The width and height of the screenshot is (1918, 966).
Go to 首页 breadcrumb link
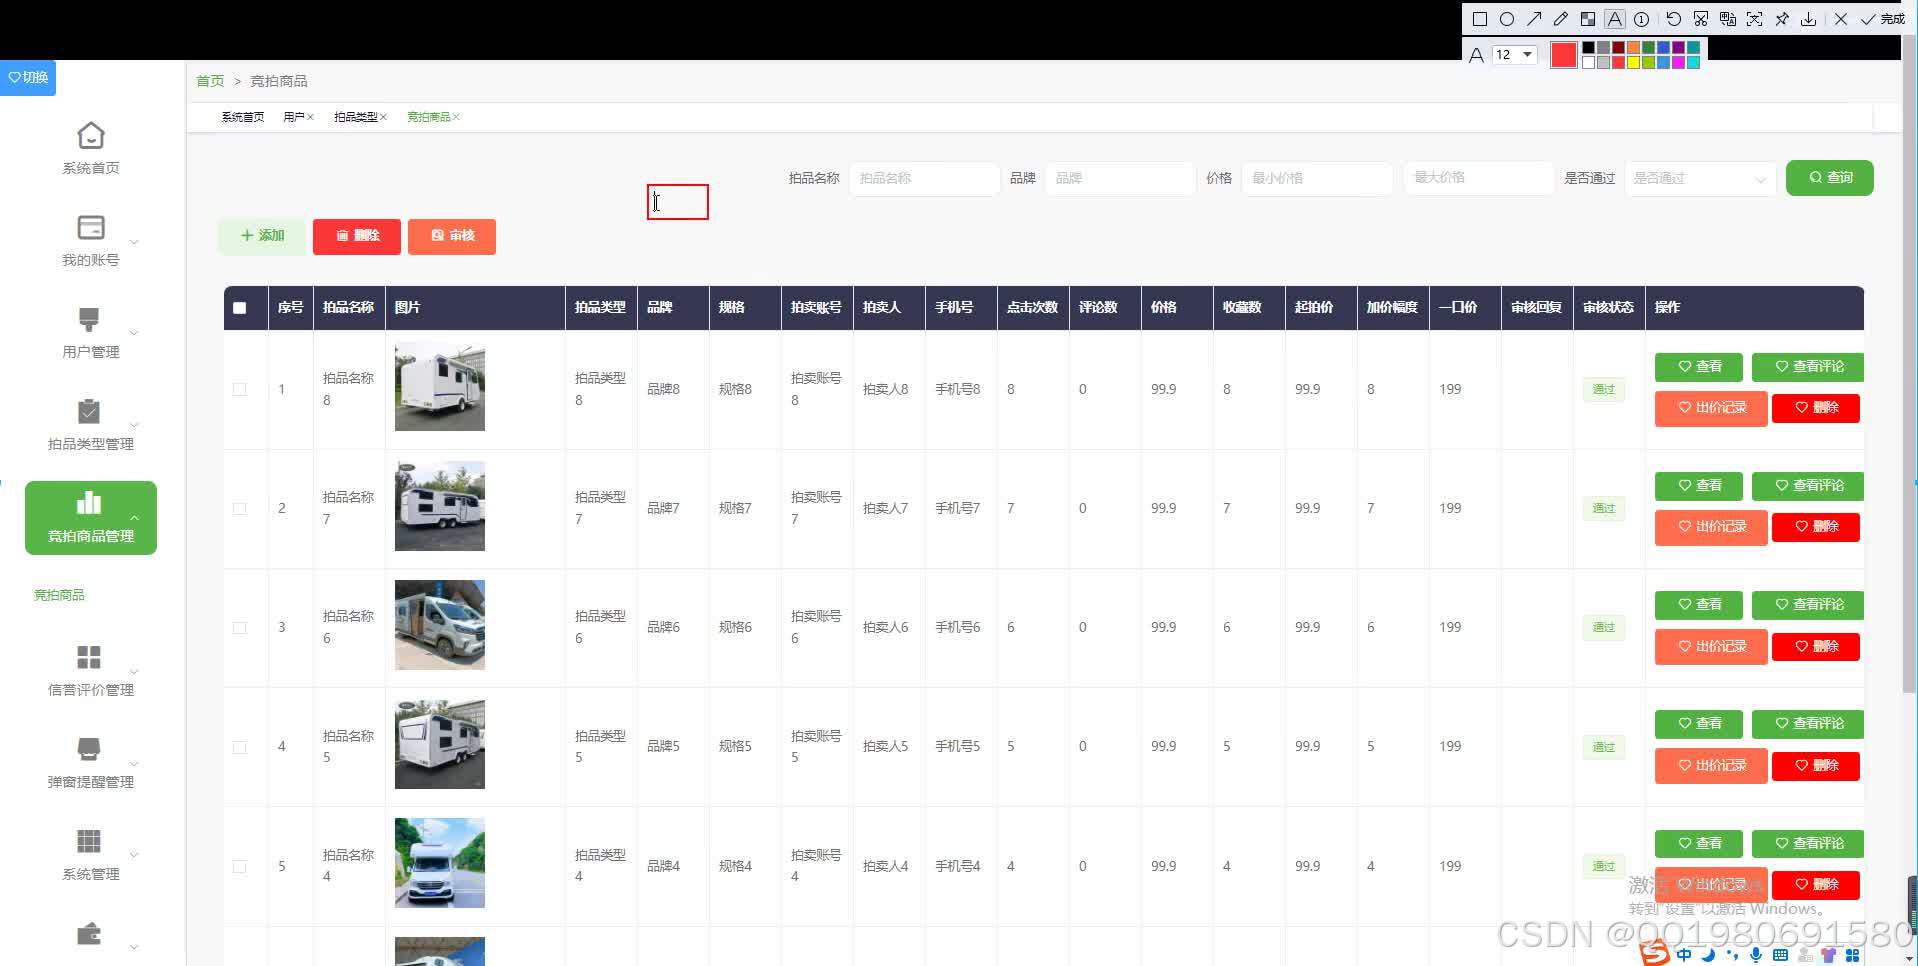210,81
